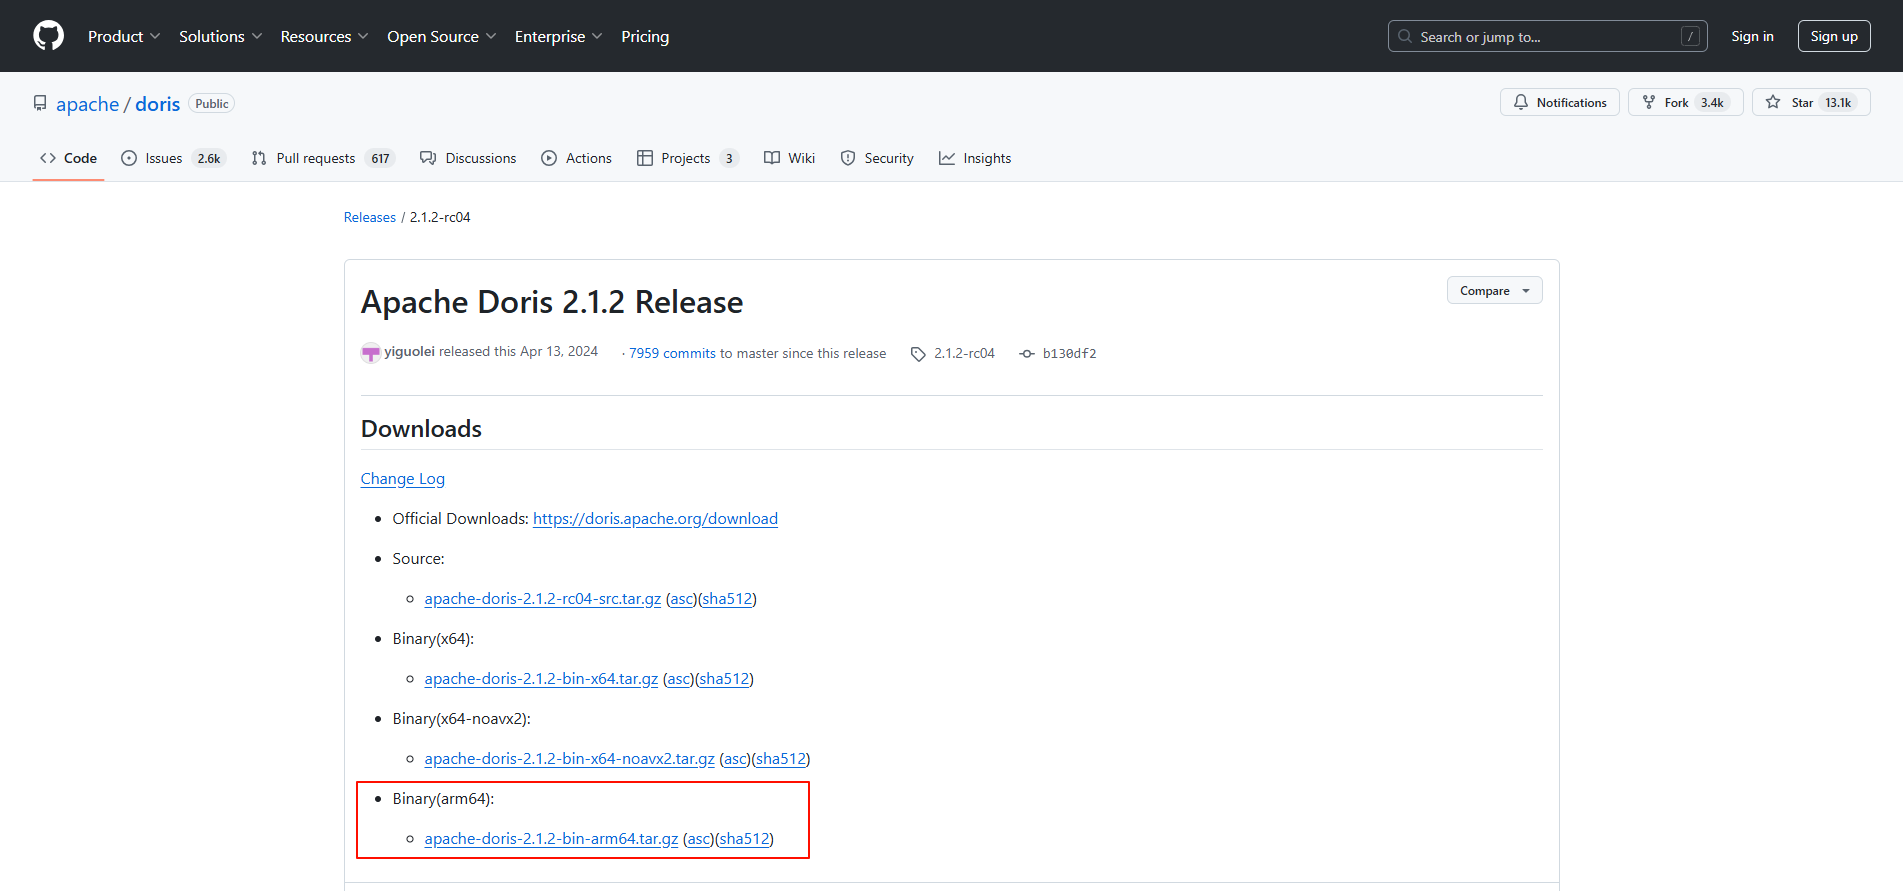
Task: Open the Security tab
Action: 877,158
